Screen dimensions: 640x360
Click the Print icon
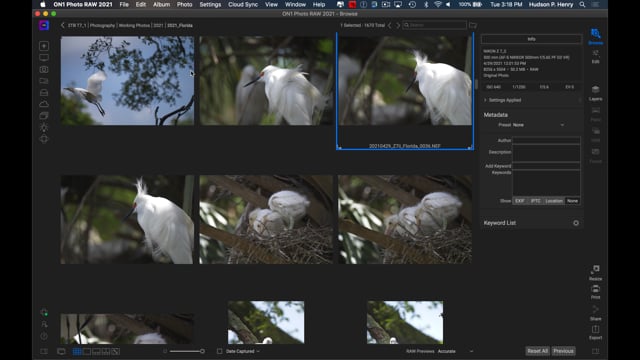click(596, 292)
